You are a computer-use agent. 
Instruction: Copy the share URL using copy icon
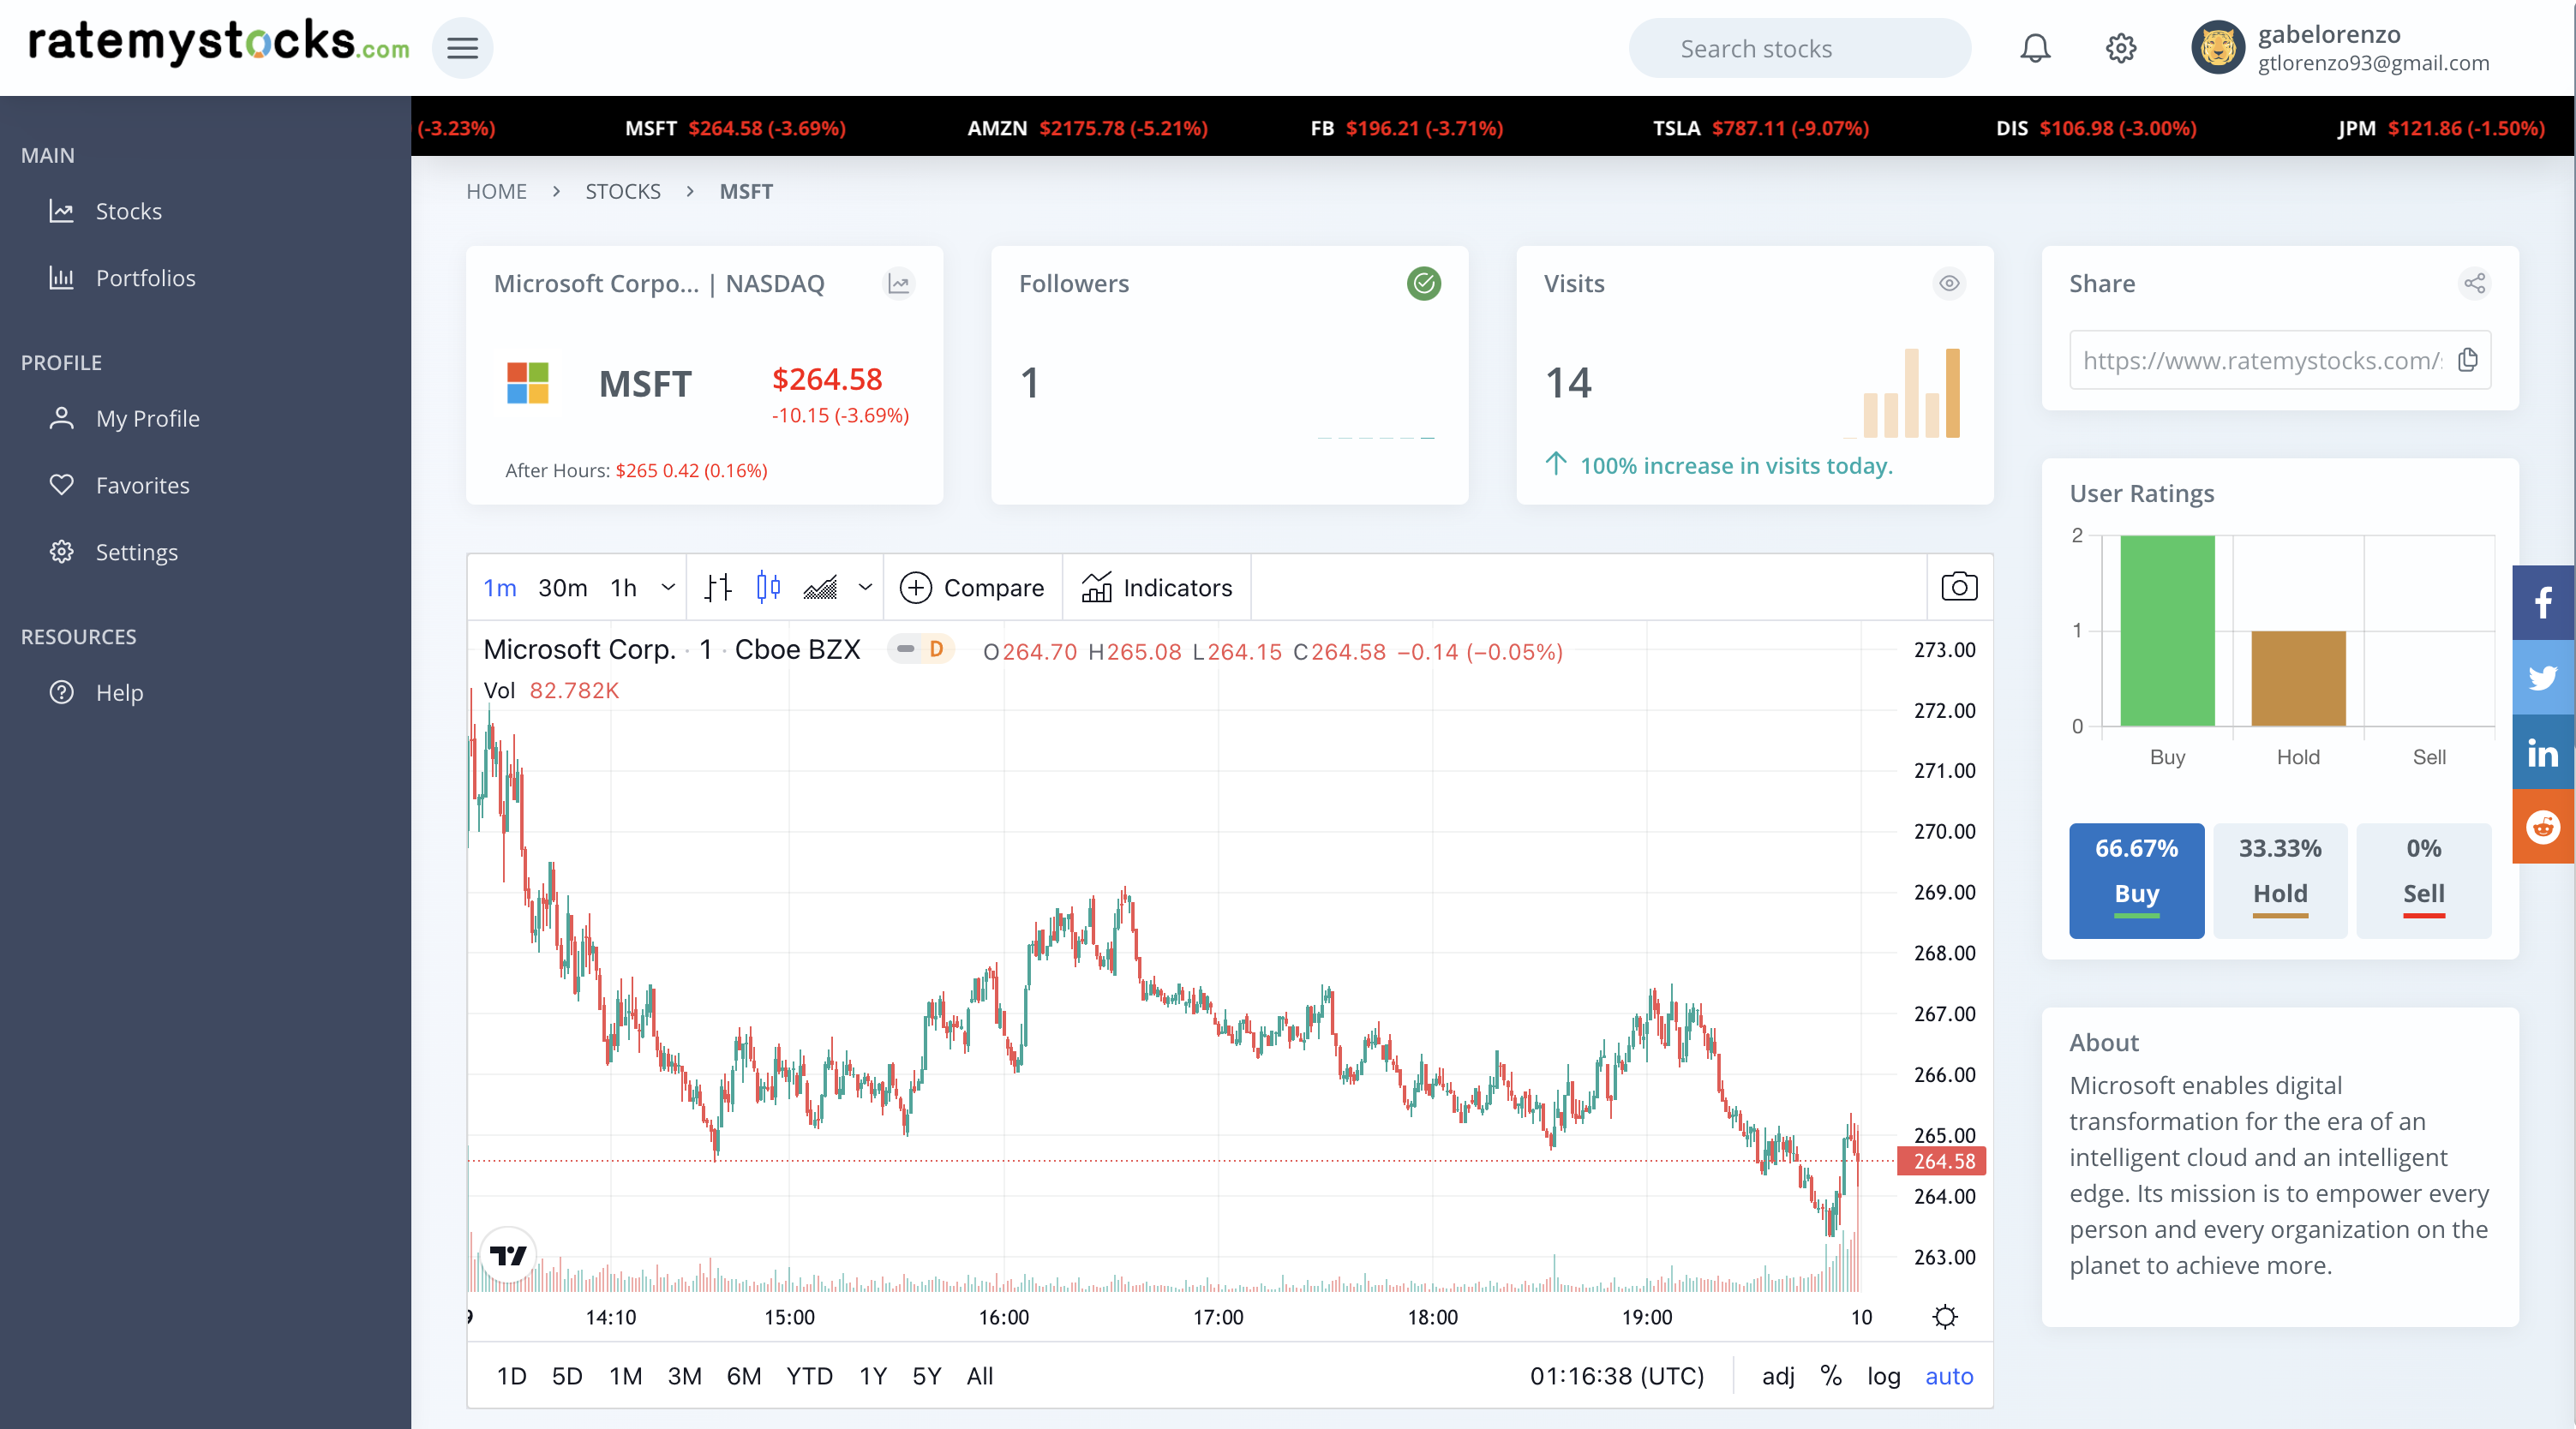click(x=2469, y=360)
